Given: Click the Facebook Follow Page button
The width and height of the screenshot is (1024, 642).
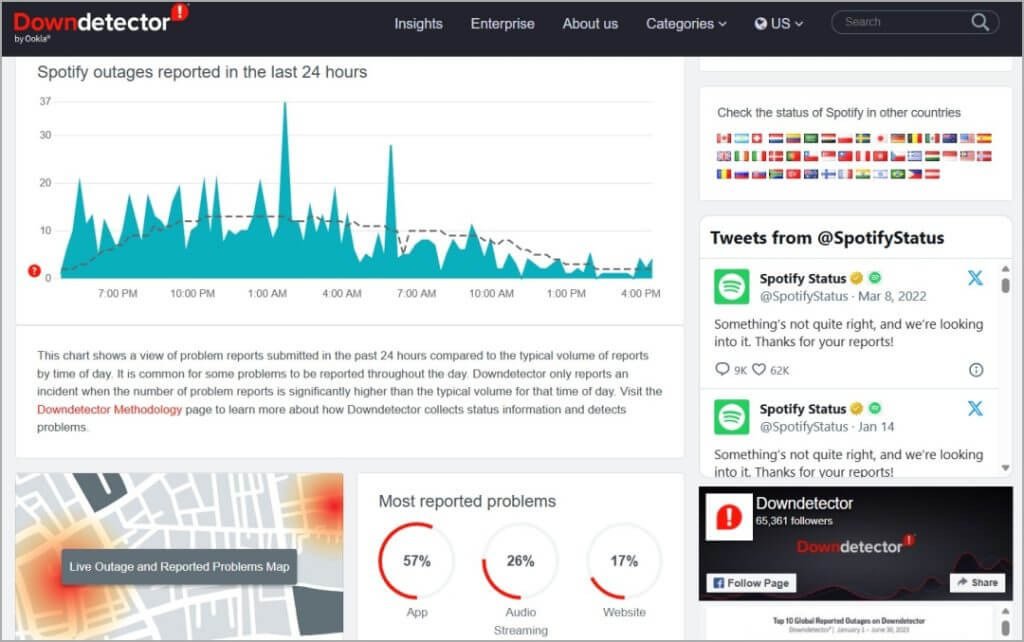Looking at the screenshot, I should [751, 583].
